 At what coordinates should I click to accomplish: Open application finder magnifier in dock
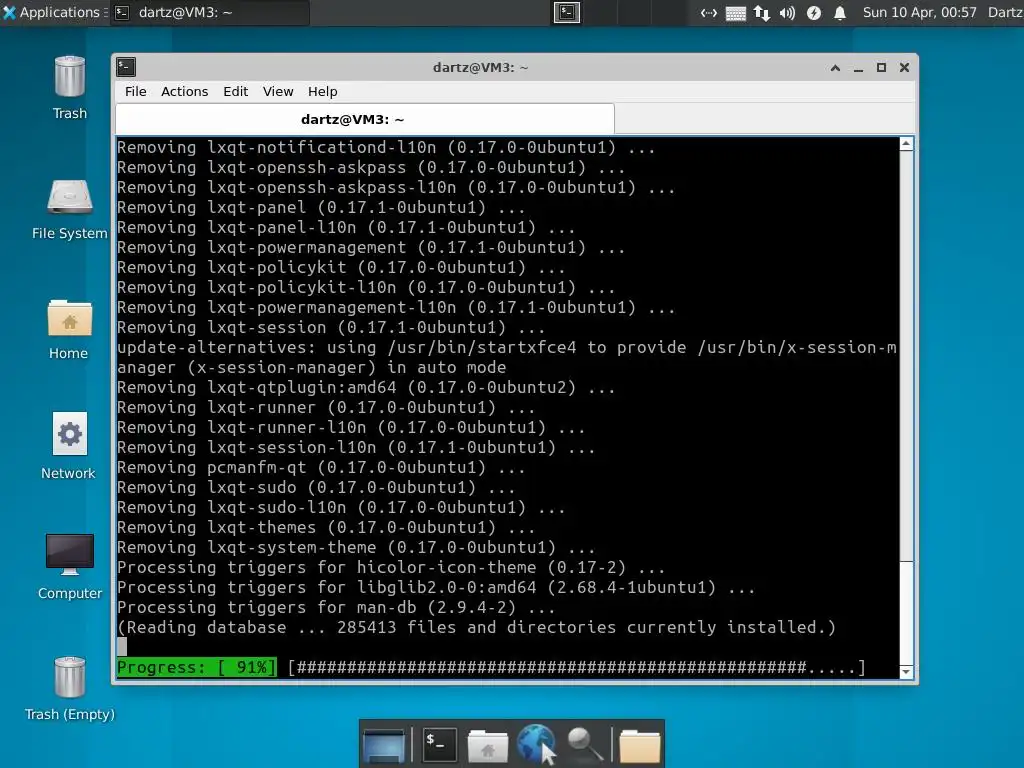pyautogui.click(x=584, y=744)
